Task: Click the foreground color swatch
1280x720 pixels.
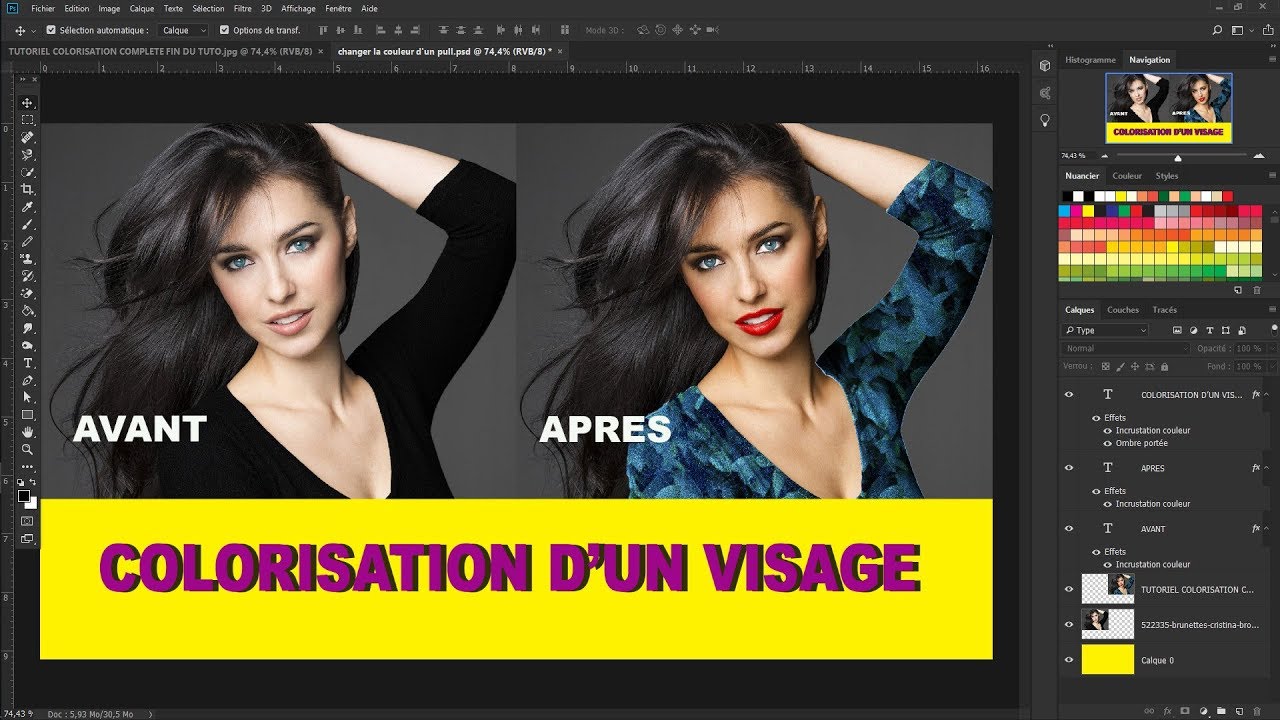Action: (x=24, y=496)
